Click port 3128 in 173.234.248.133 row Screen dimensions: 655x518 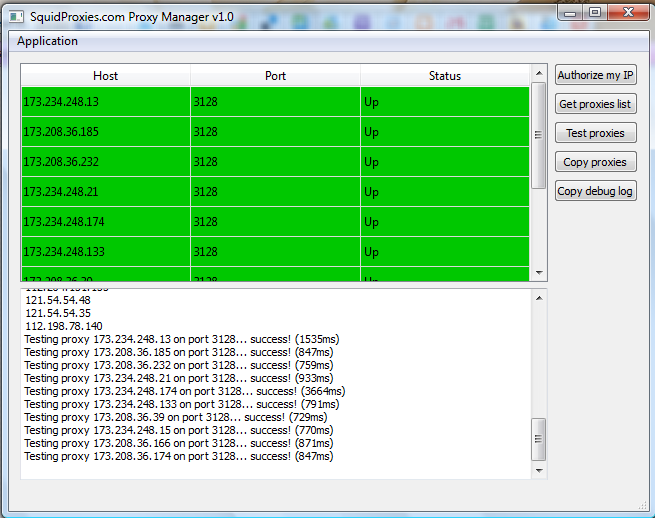(275, 252)
